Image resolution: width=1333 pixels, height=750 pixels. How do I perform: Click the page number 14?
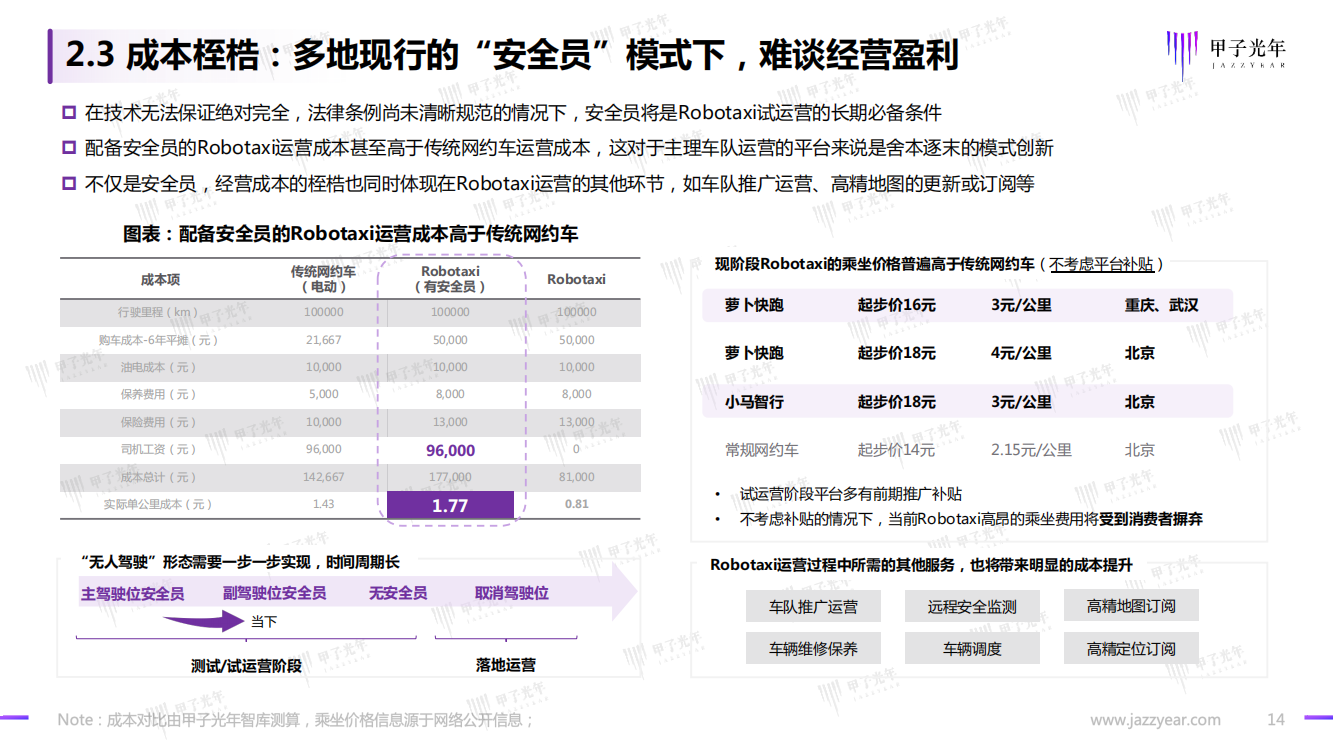click(x=1276, y=720)
